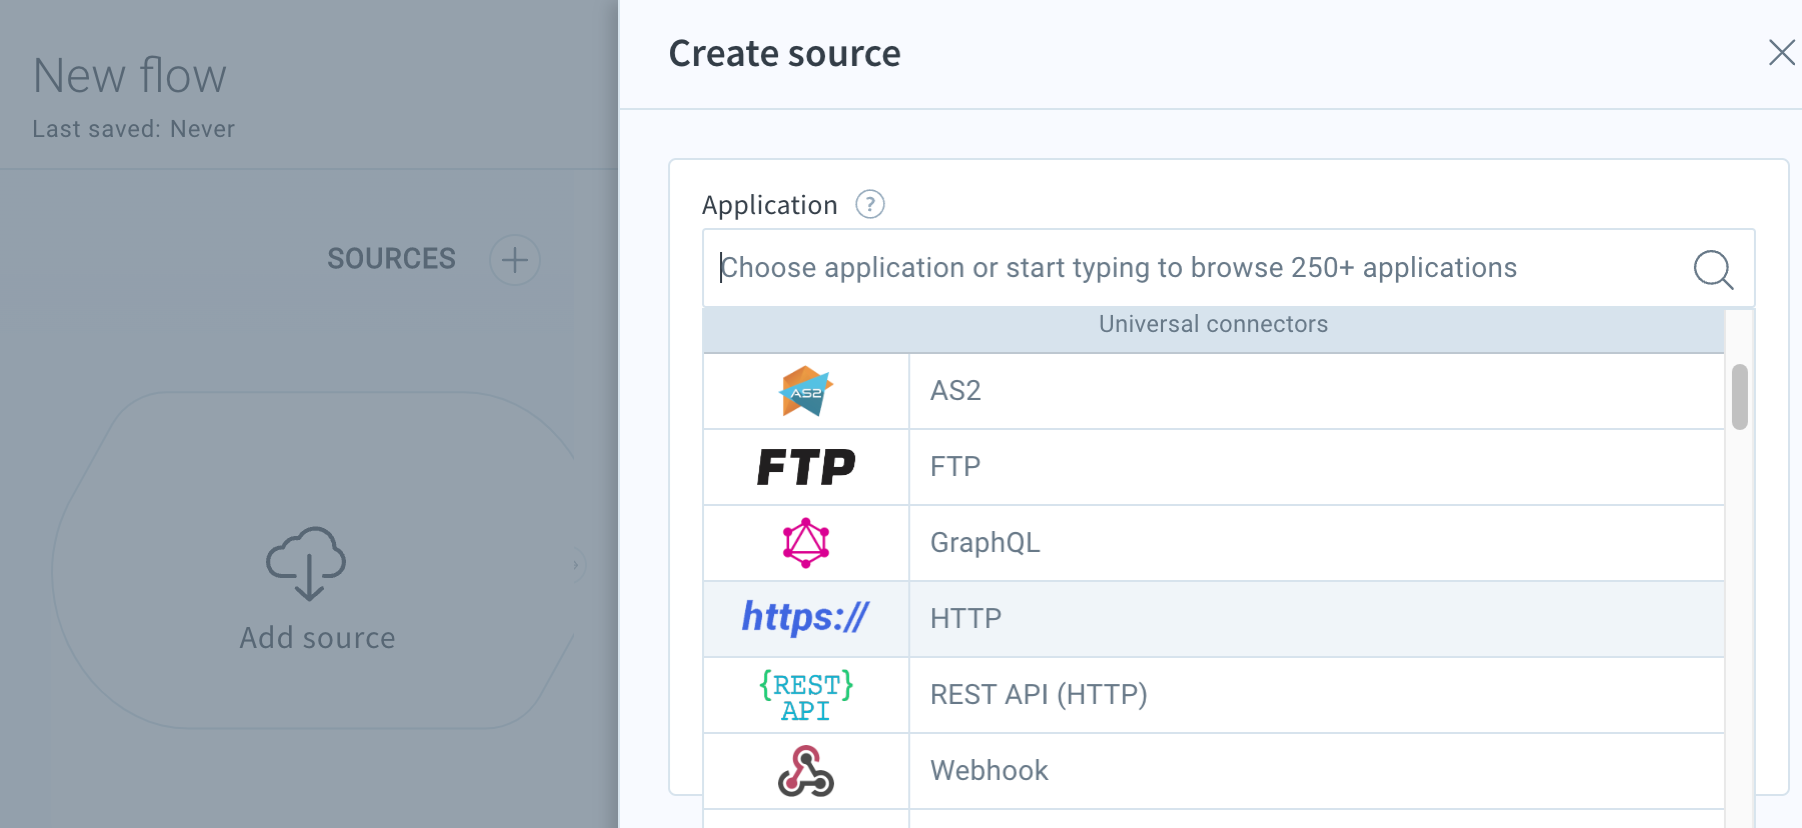Close the Create source panel
1802x828 pixels.
pyautogui.click(x=1781, y=52)
